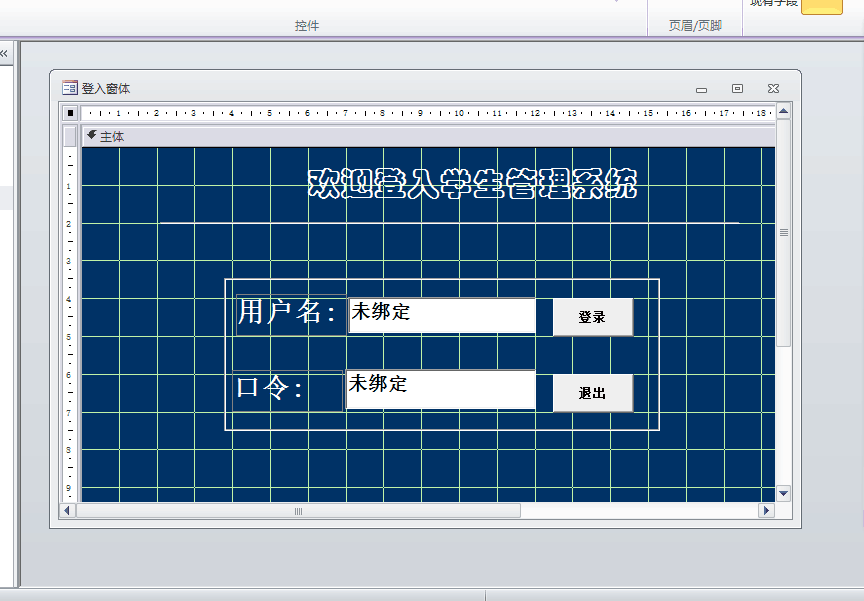Select the 登录 command button
This screenshot has width=864, height=601.
[592, 317]
